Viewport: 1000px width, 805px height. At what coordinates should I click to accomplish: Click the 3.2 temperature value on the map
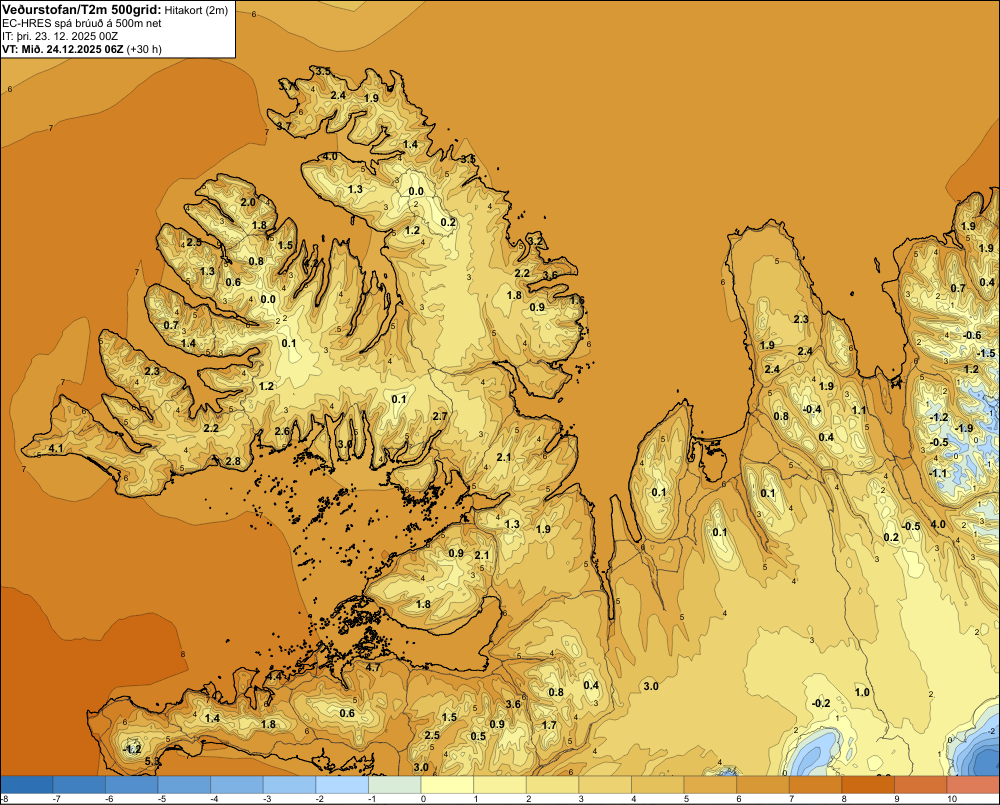pos(537,241)
